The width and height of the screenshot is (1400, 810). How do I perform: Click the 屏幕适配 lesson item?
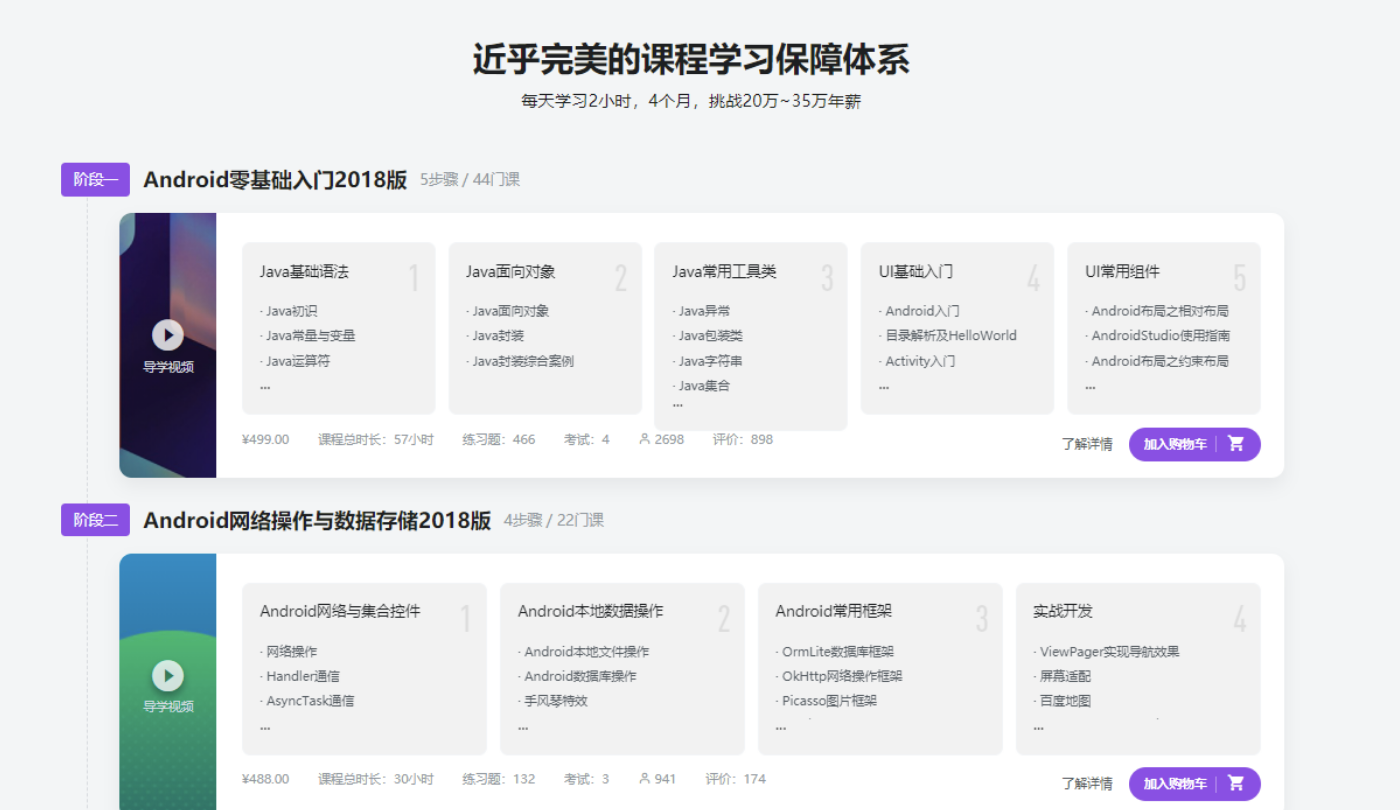pos(1063,677)
